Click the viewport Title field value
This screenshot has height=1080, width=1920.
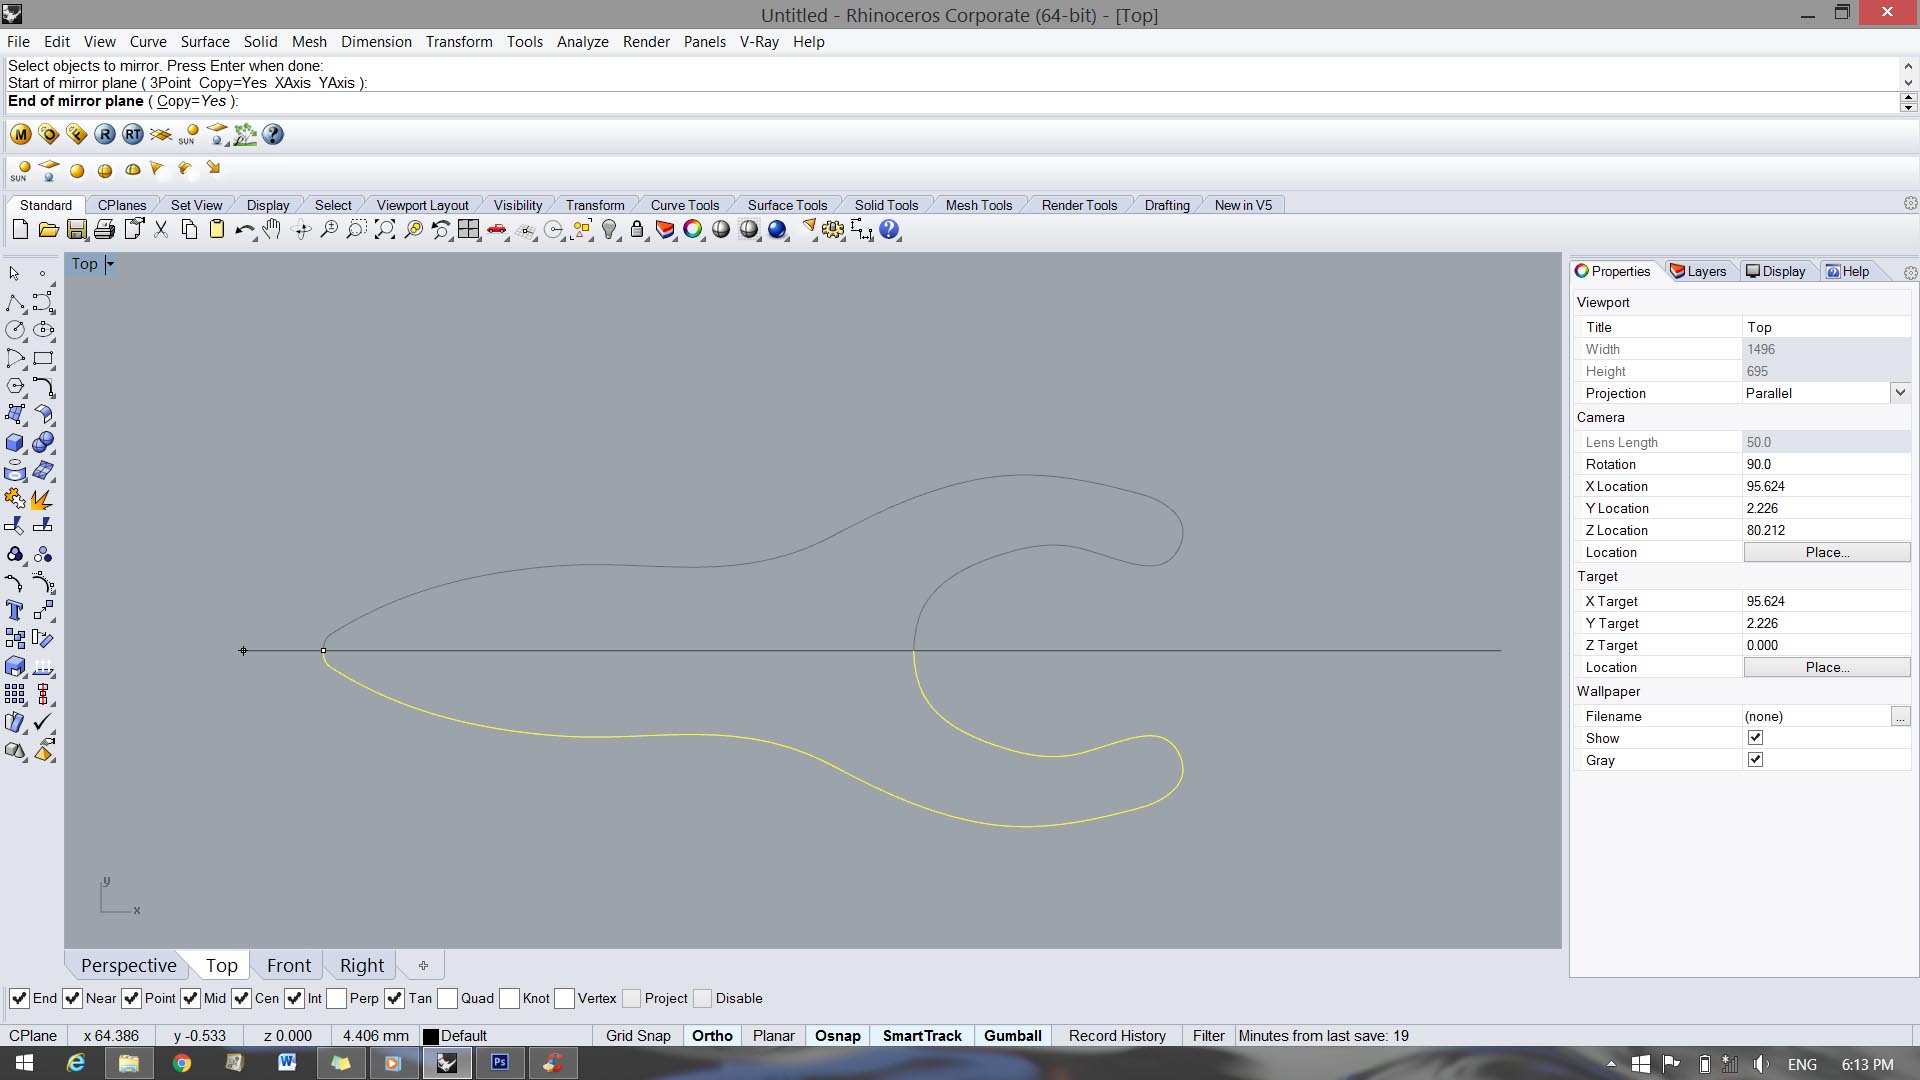tap(1825, 327)
